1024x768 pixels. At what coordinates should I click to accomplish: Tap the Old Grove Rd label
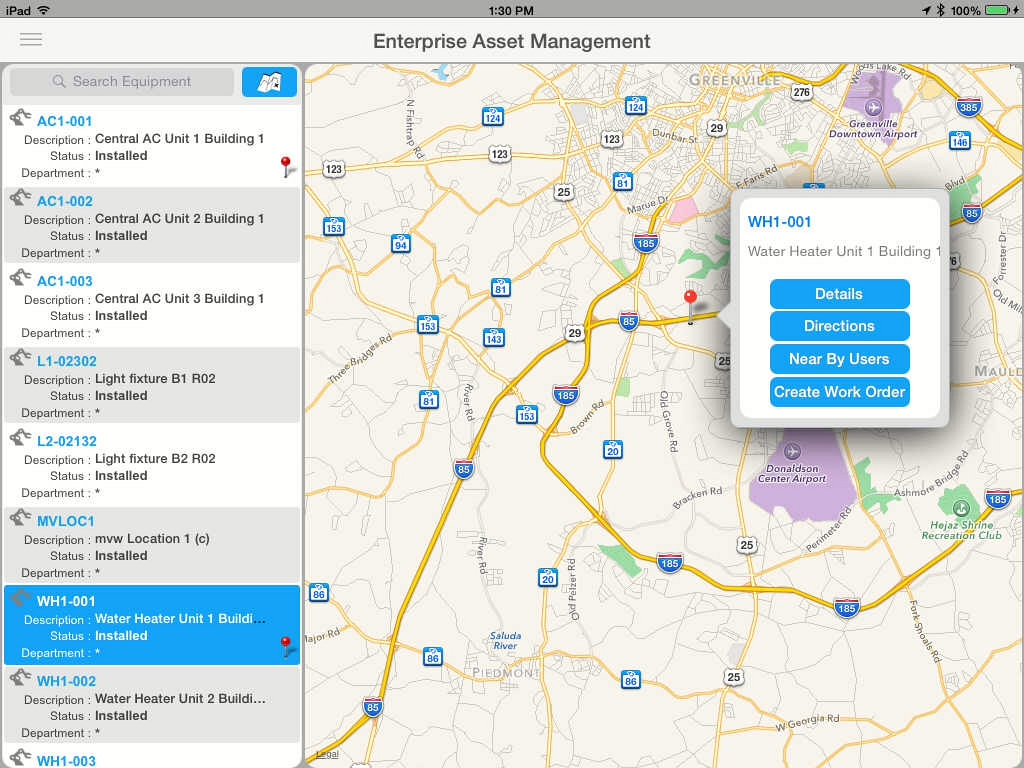point(669,421)
